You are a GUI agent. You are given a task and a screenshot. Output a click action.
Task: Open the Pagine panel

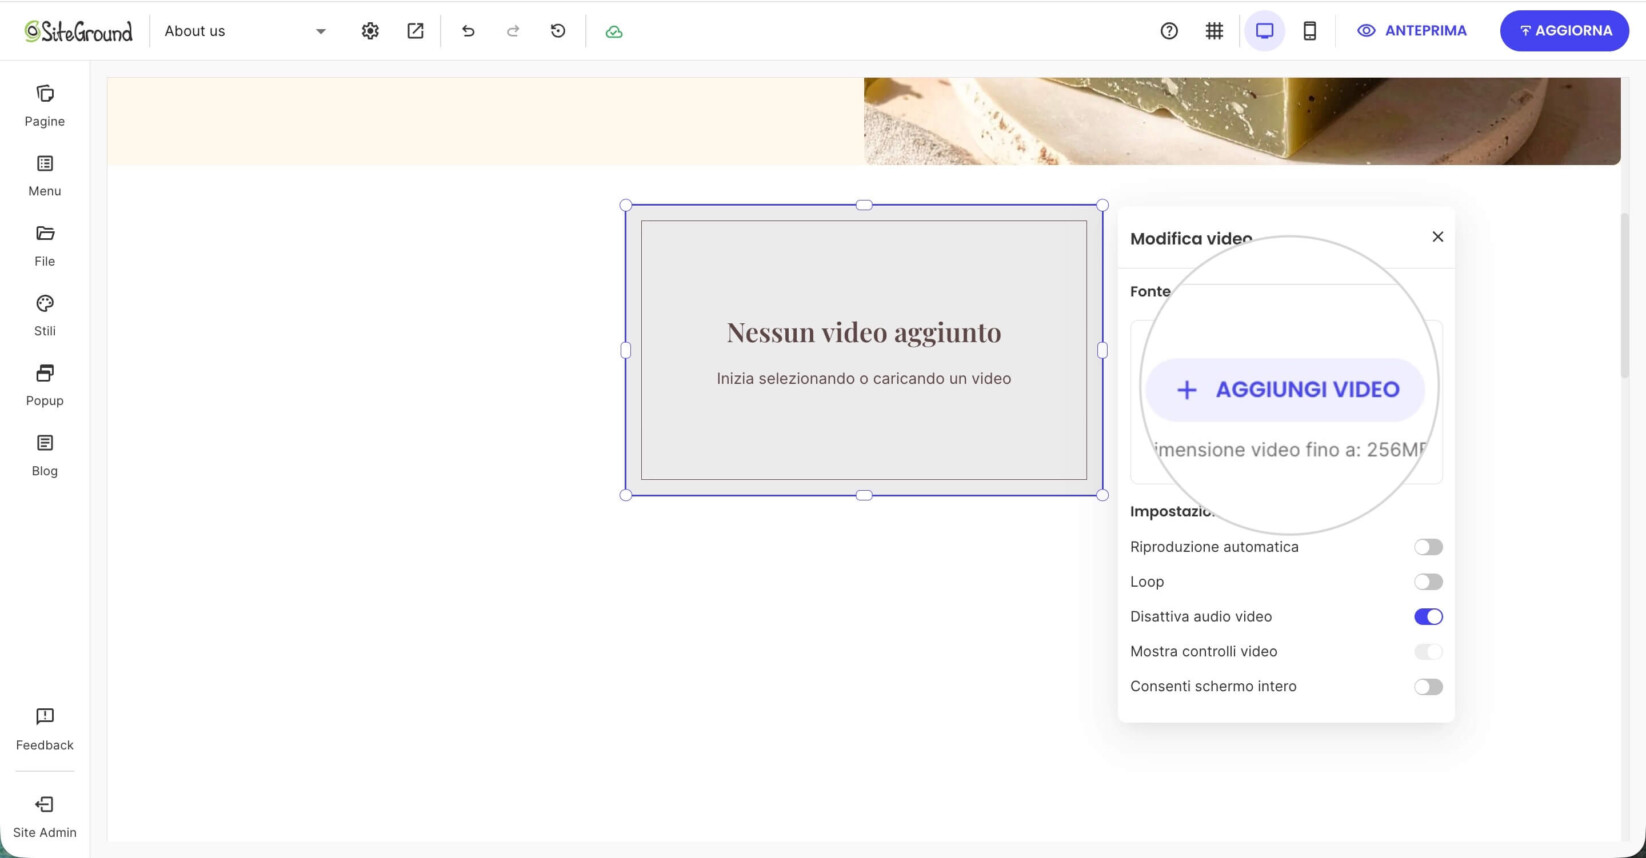click(45, 106)
